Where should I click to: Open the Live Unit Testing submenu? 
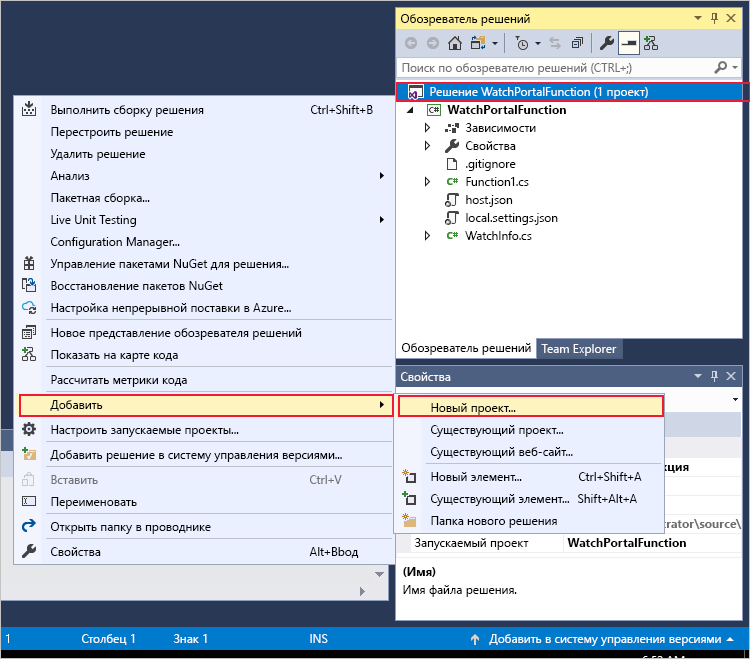coord(206,220)
